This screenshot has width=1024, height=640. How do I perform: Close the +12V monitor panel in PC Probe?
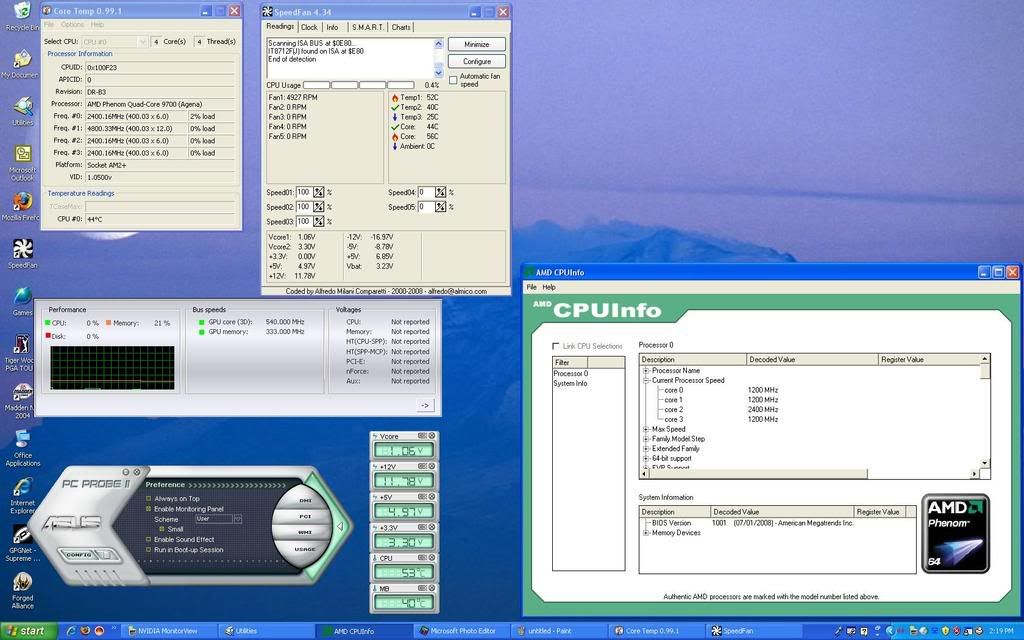pyautogui.click(x=432, y=466)
